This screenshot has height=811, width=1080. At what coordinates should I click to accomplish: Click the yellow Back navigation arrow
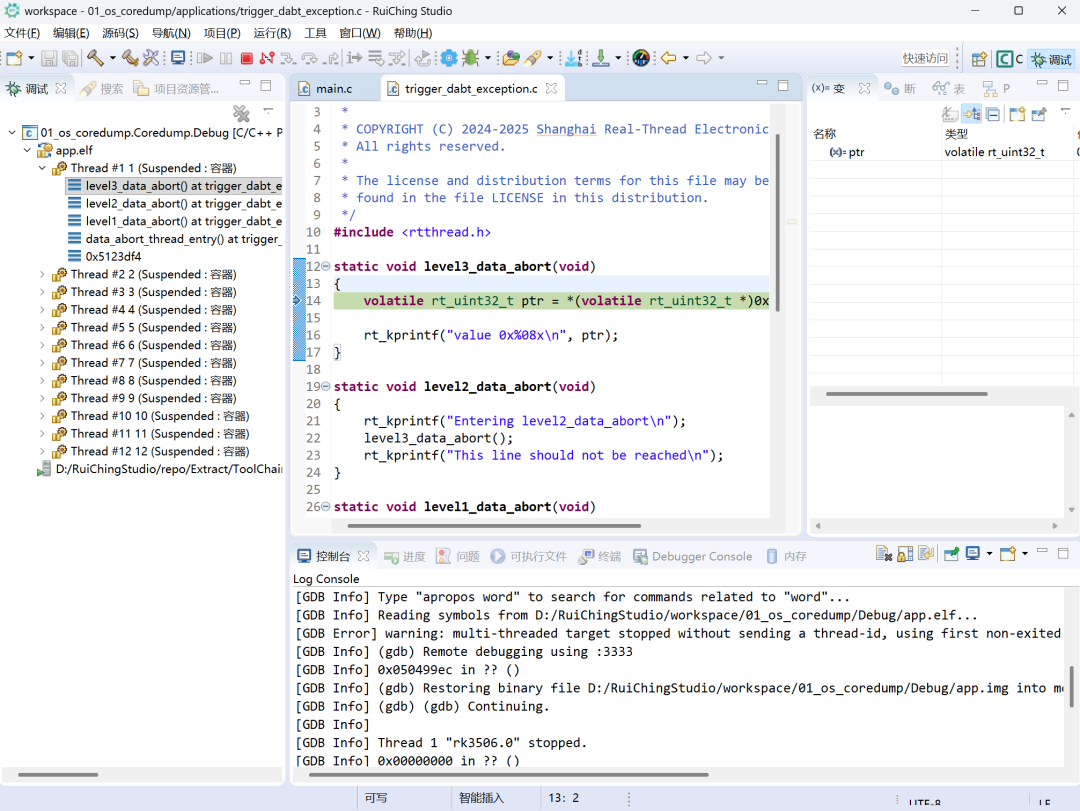[669, 59]
